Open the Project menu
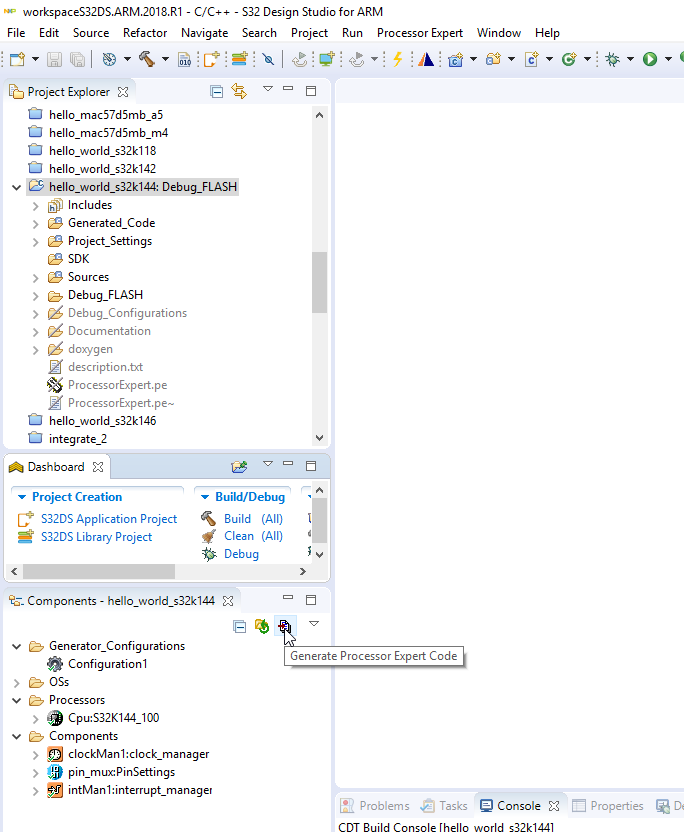Screen dimensions: 684x832 click(x=309, y=33)
